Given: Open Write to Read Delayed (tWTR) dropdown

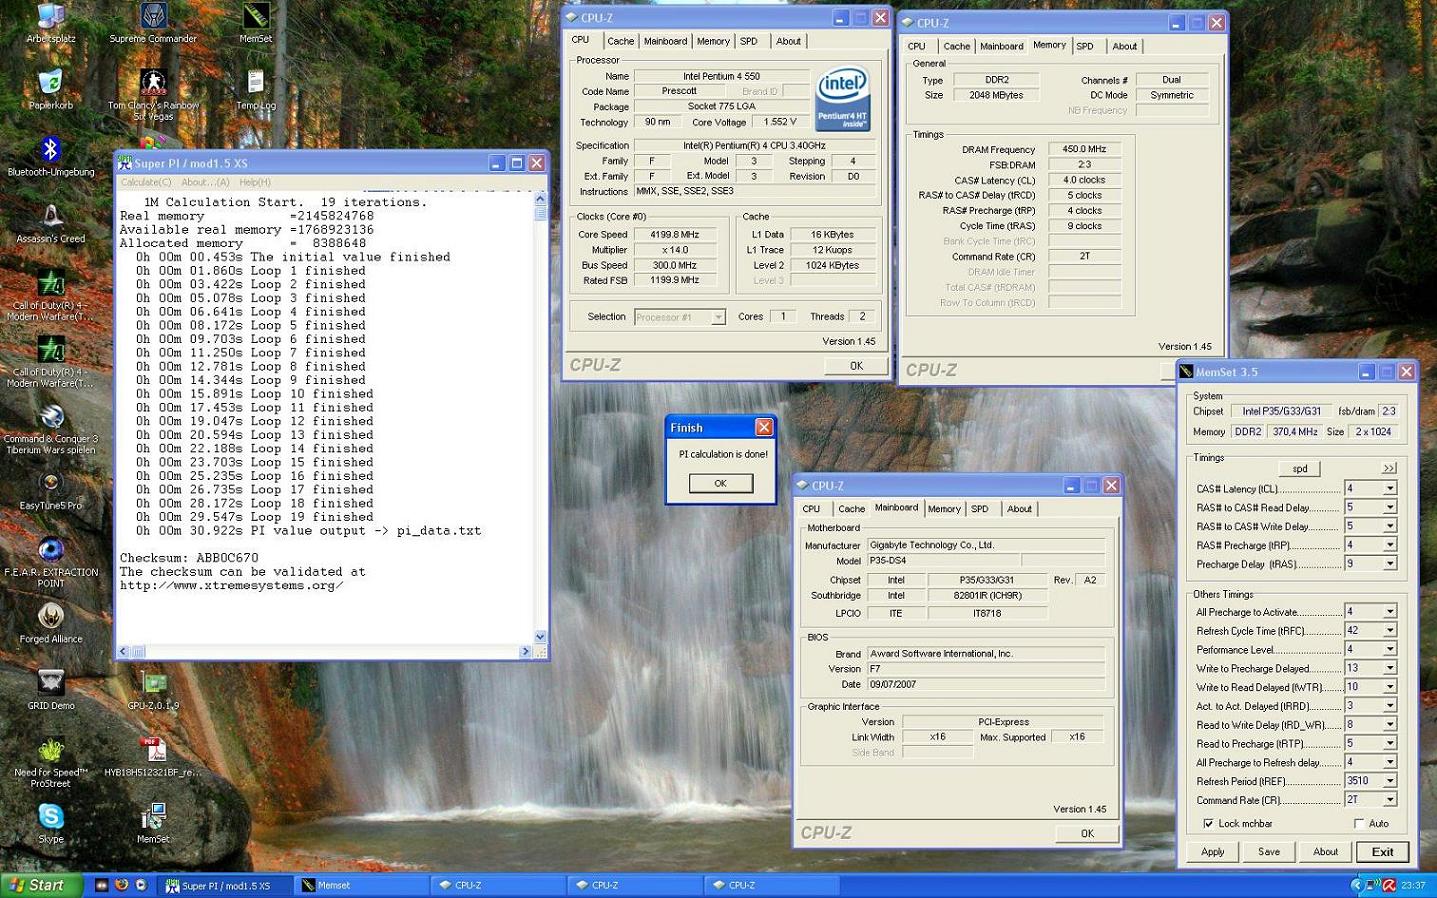Looking at the screenshot, I should [1390, 687].
